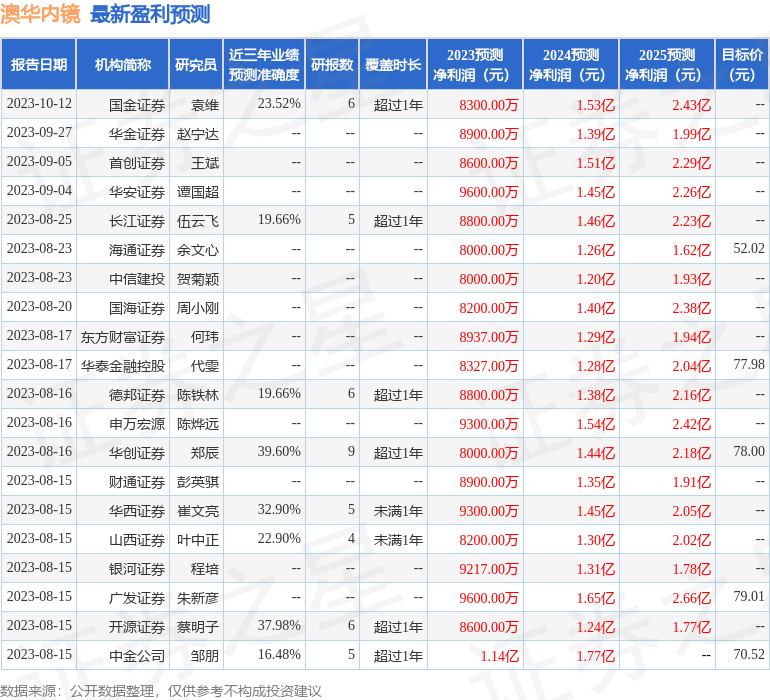This screenshot has width=770, height=700.
Task: Click accuracy value 16.48%
Action: pos(279,654)
